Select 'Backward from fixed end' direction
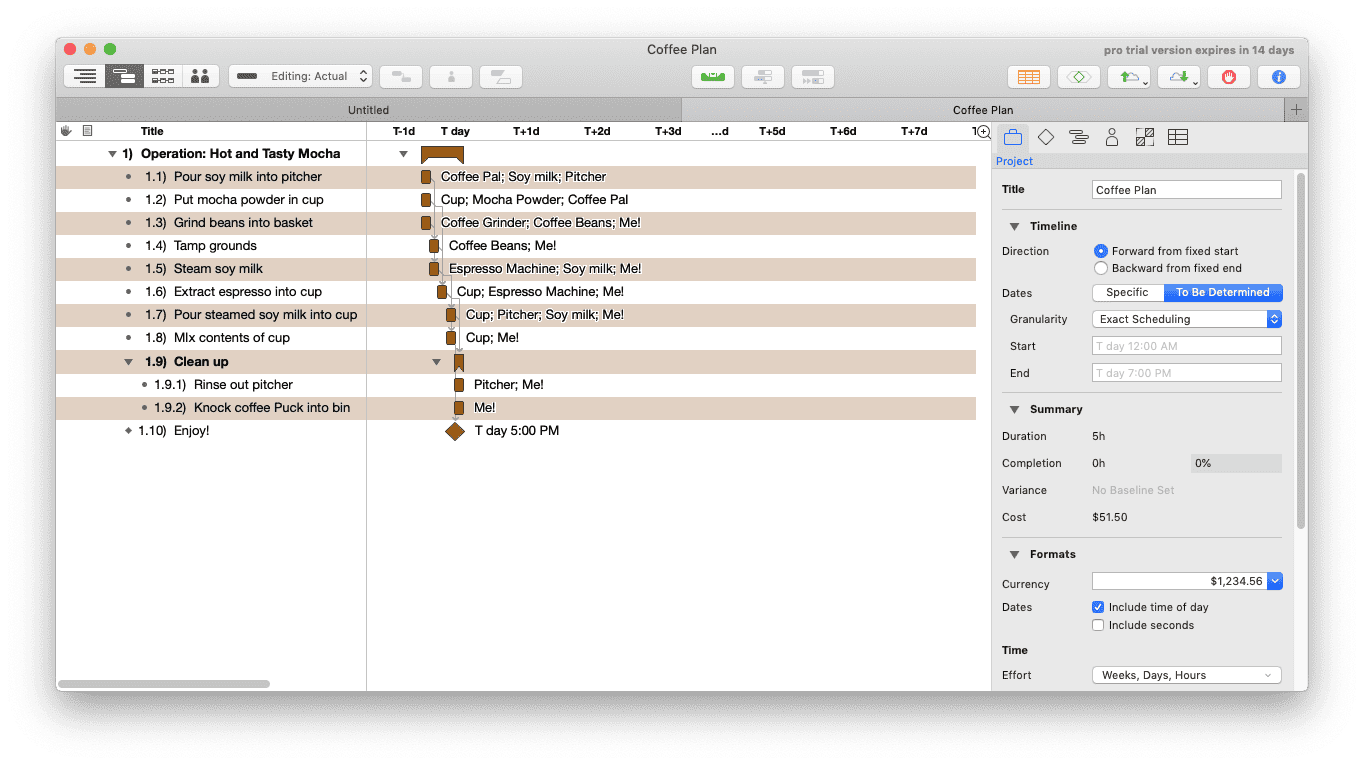Image resolution: width=1364 pixels, height=765 pixels. pyautogui.click(x=1101, y=268)
